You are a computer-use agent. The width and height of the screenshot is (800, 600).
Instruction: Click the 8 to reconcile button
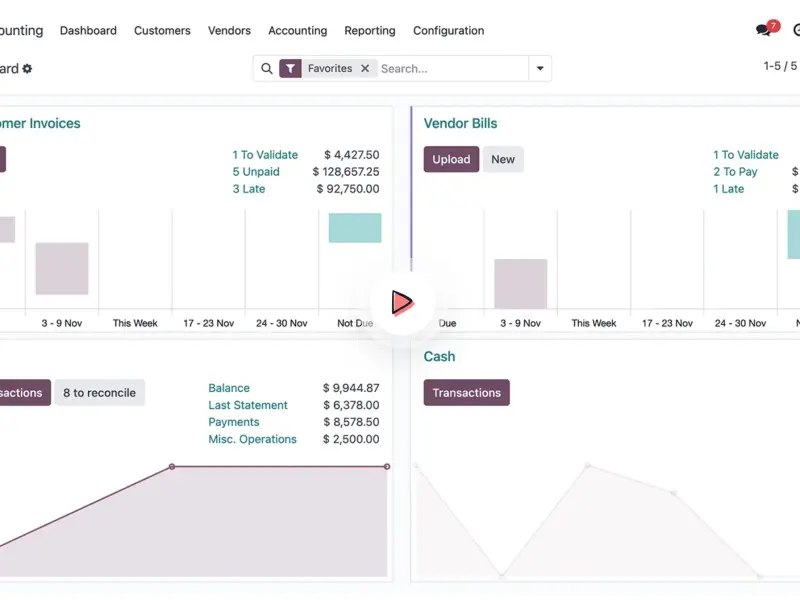coord(99,393)
